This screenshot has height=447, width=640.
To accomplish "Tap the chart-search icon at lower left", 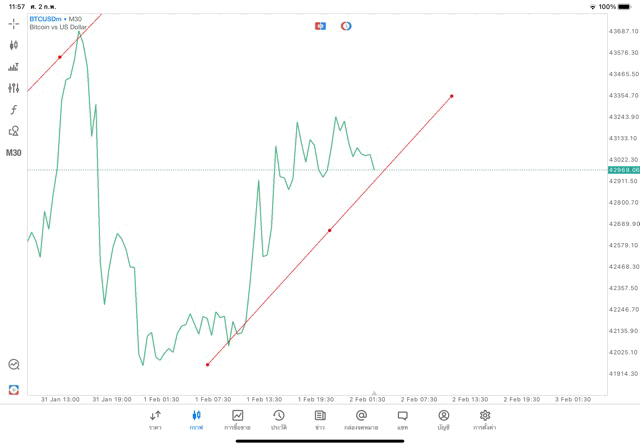I will [x=14, y=365].
